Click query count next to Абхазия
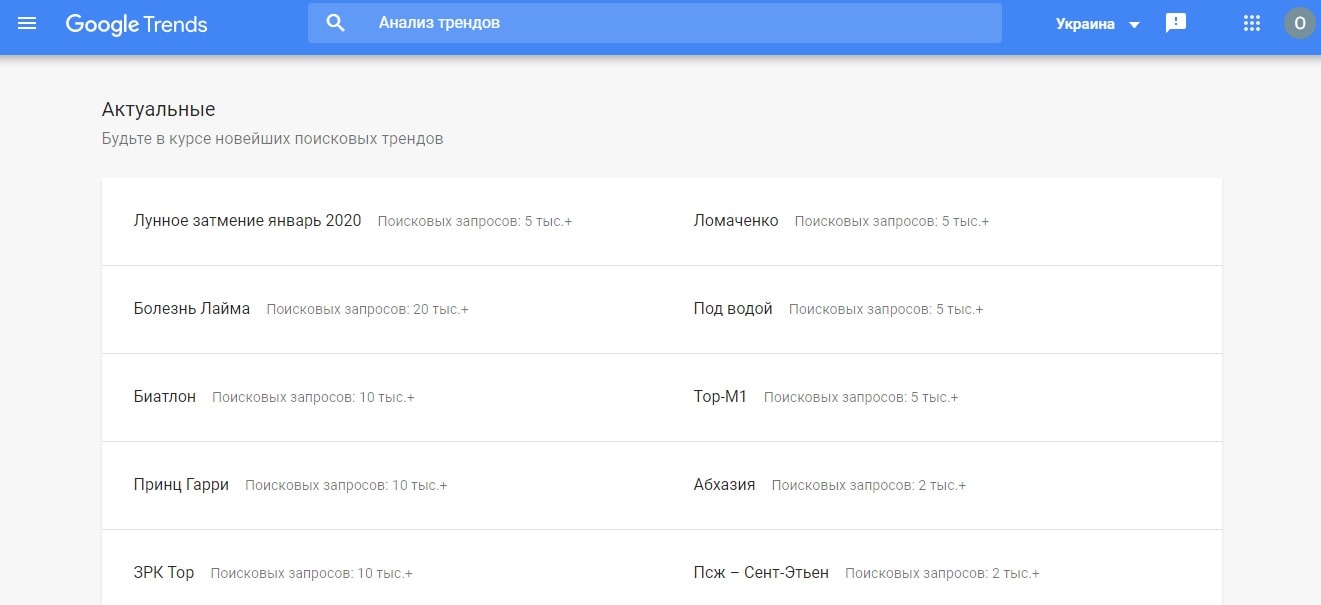Screen dimensions: 1321x605 pyautogui.click(x=869, y=486)
